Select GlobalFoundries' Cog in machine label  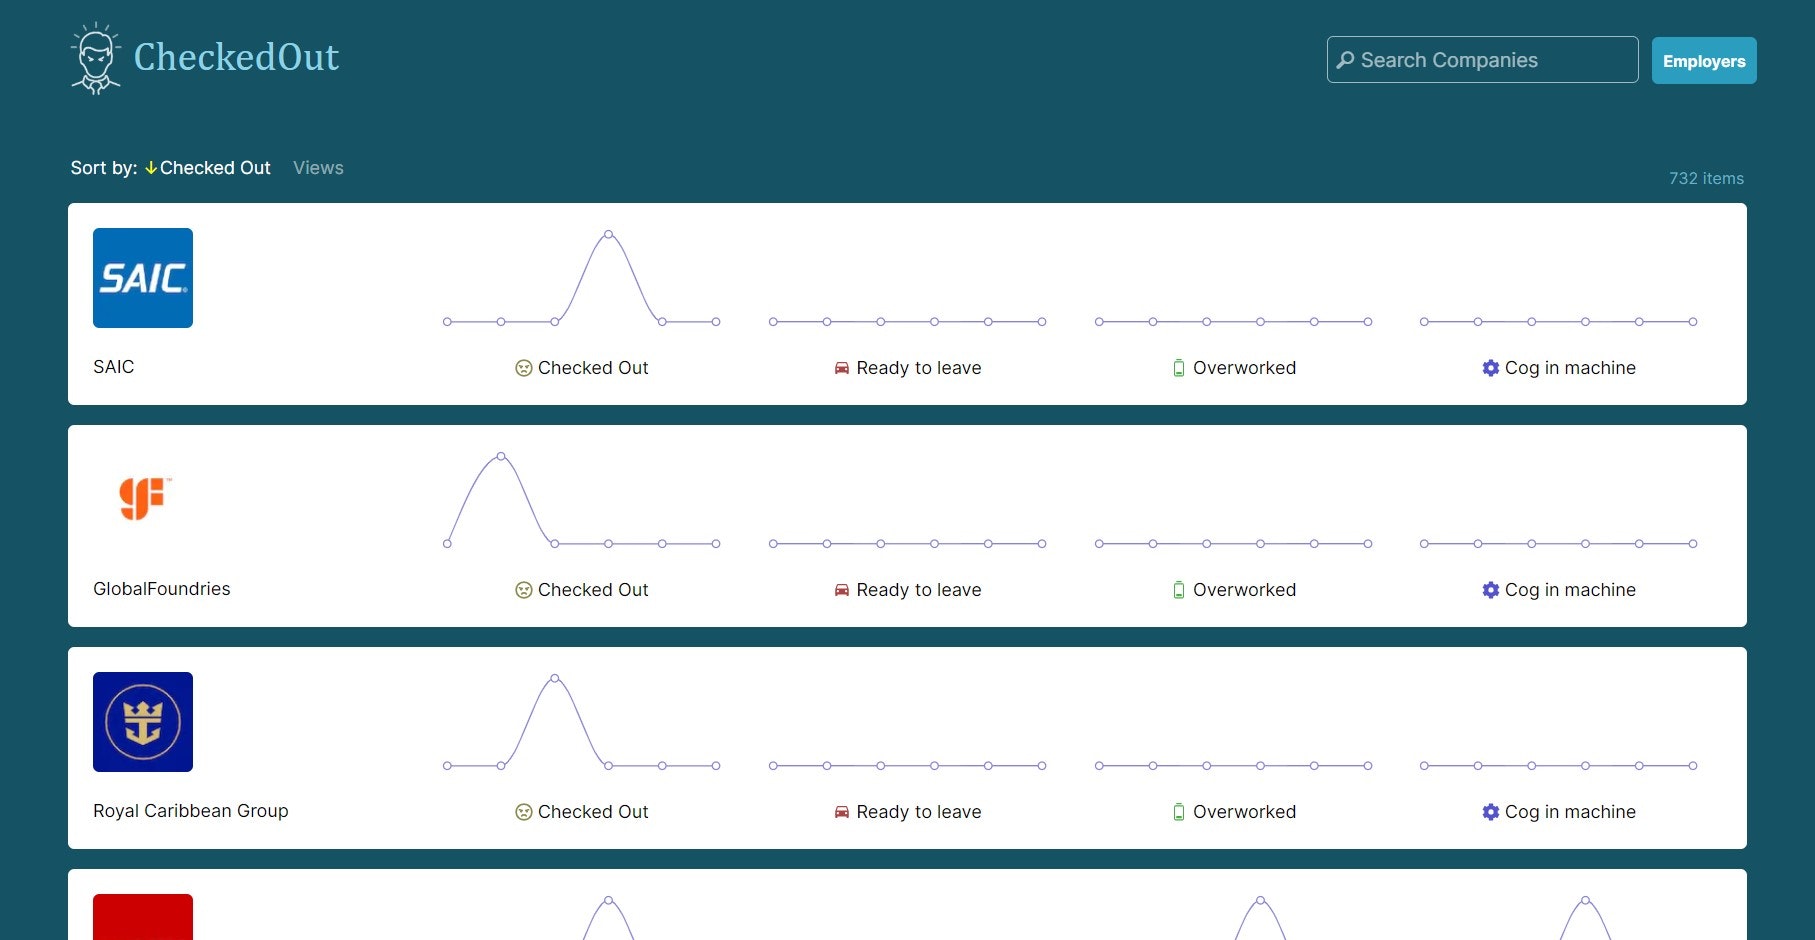click(x=1570, y=590)
